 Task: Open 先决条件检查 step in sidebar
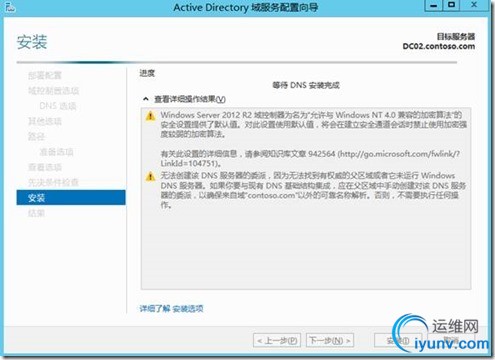[x=53, y=182]
